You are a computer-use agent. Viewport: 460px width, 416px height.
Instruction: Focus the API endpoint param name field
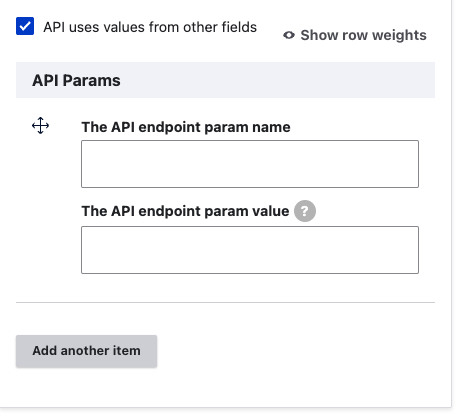(250, 164)
